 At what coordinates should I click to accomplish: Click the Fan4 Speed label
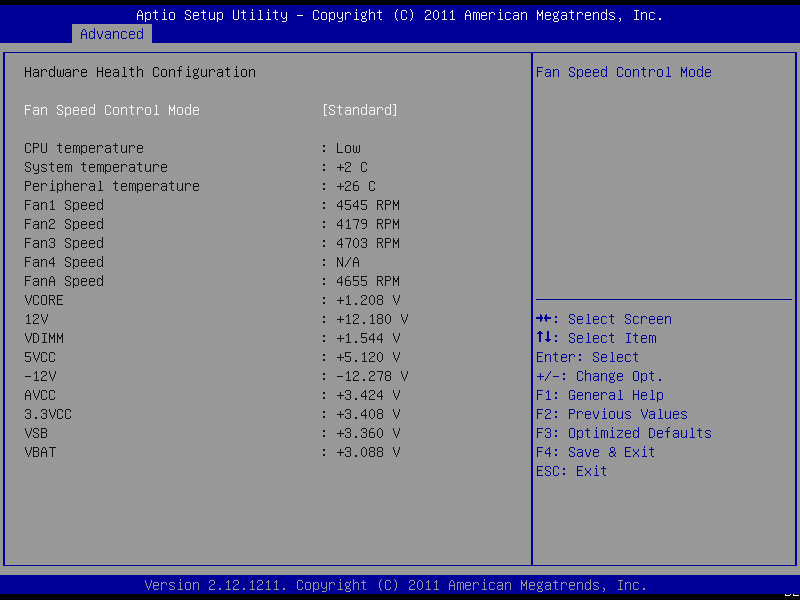(64, 262)
